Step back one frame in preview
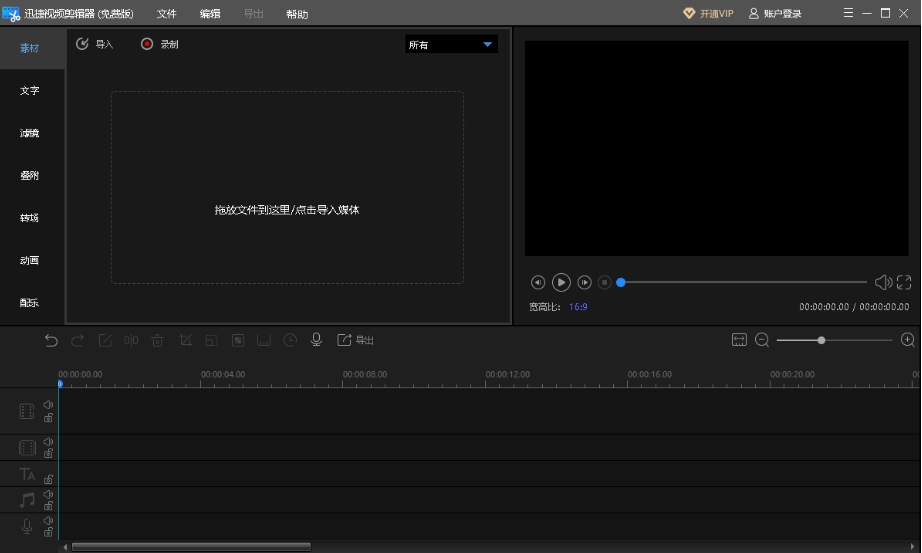This screenshot has width=922, height=553. [537, 282]
